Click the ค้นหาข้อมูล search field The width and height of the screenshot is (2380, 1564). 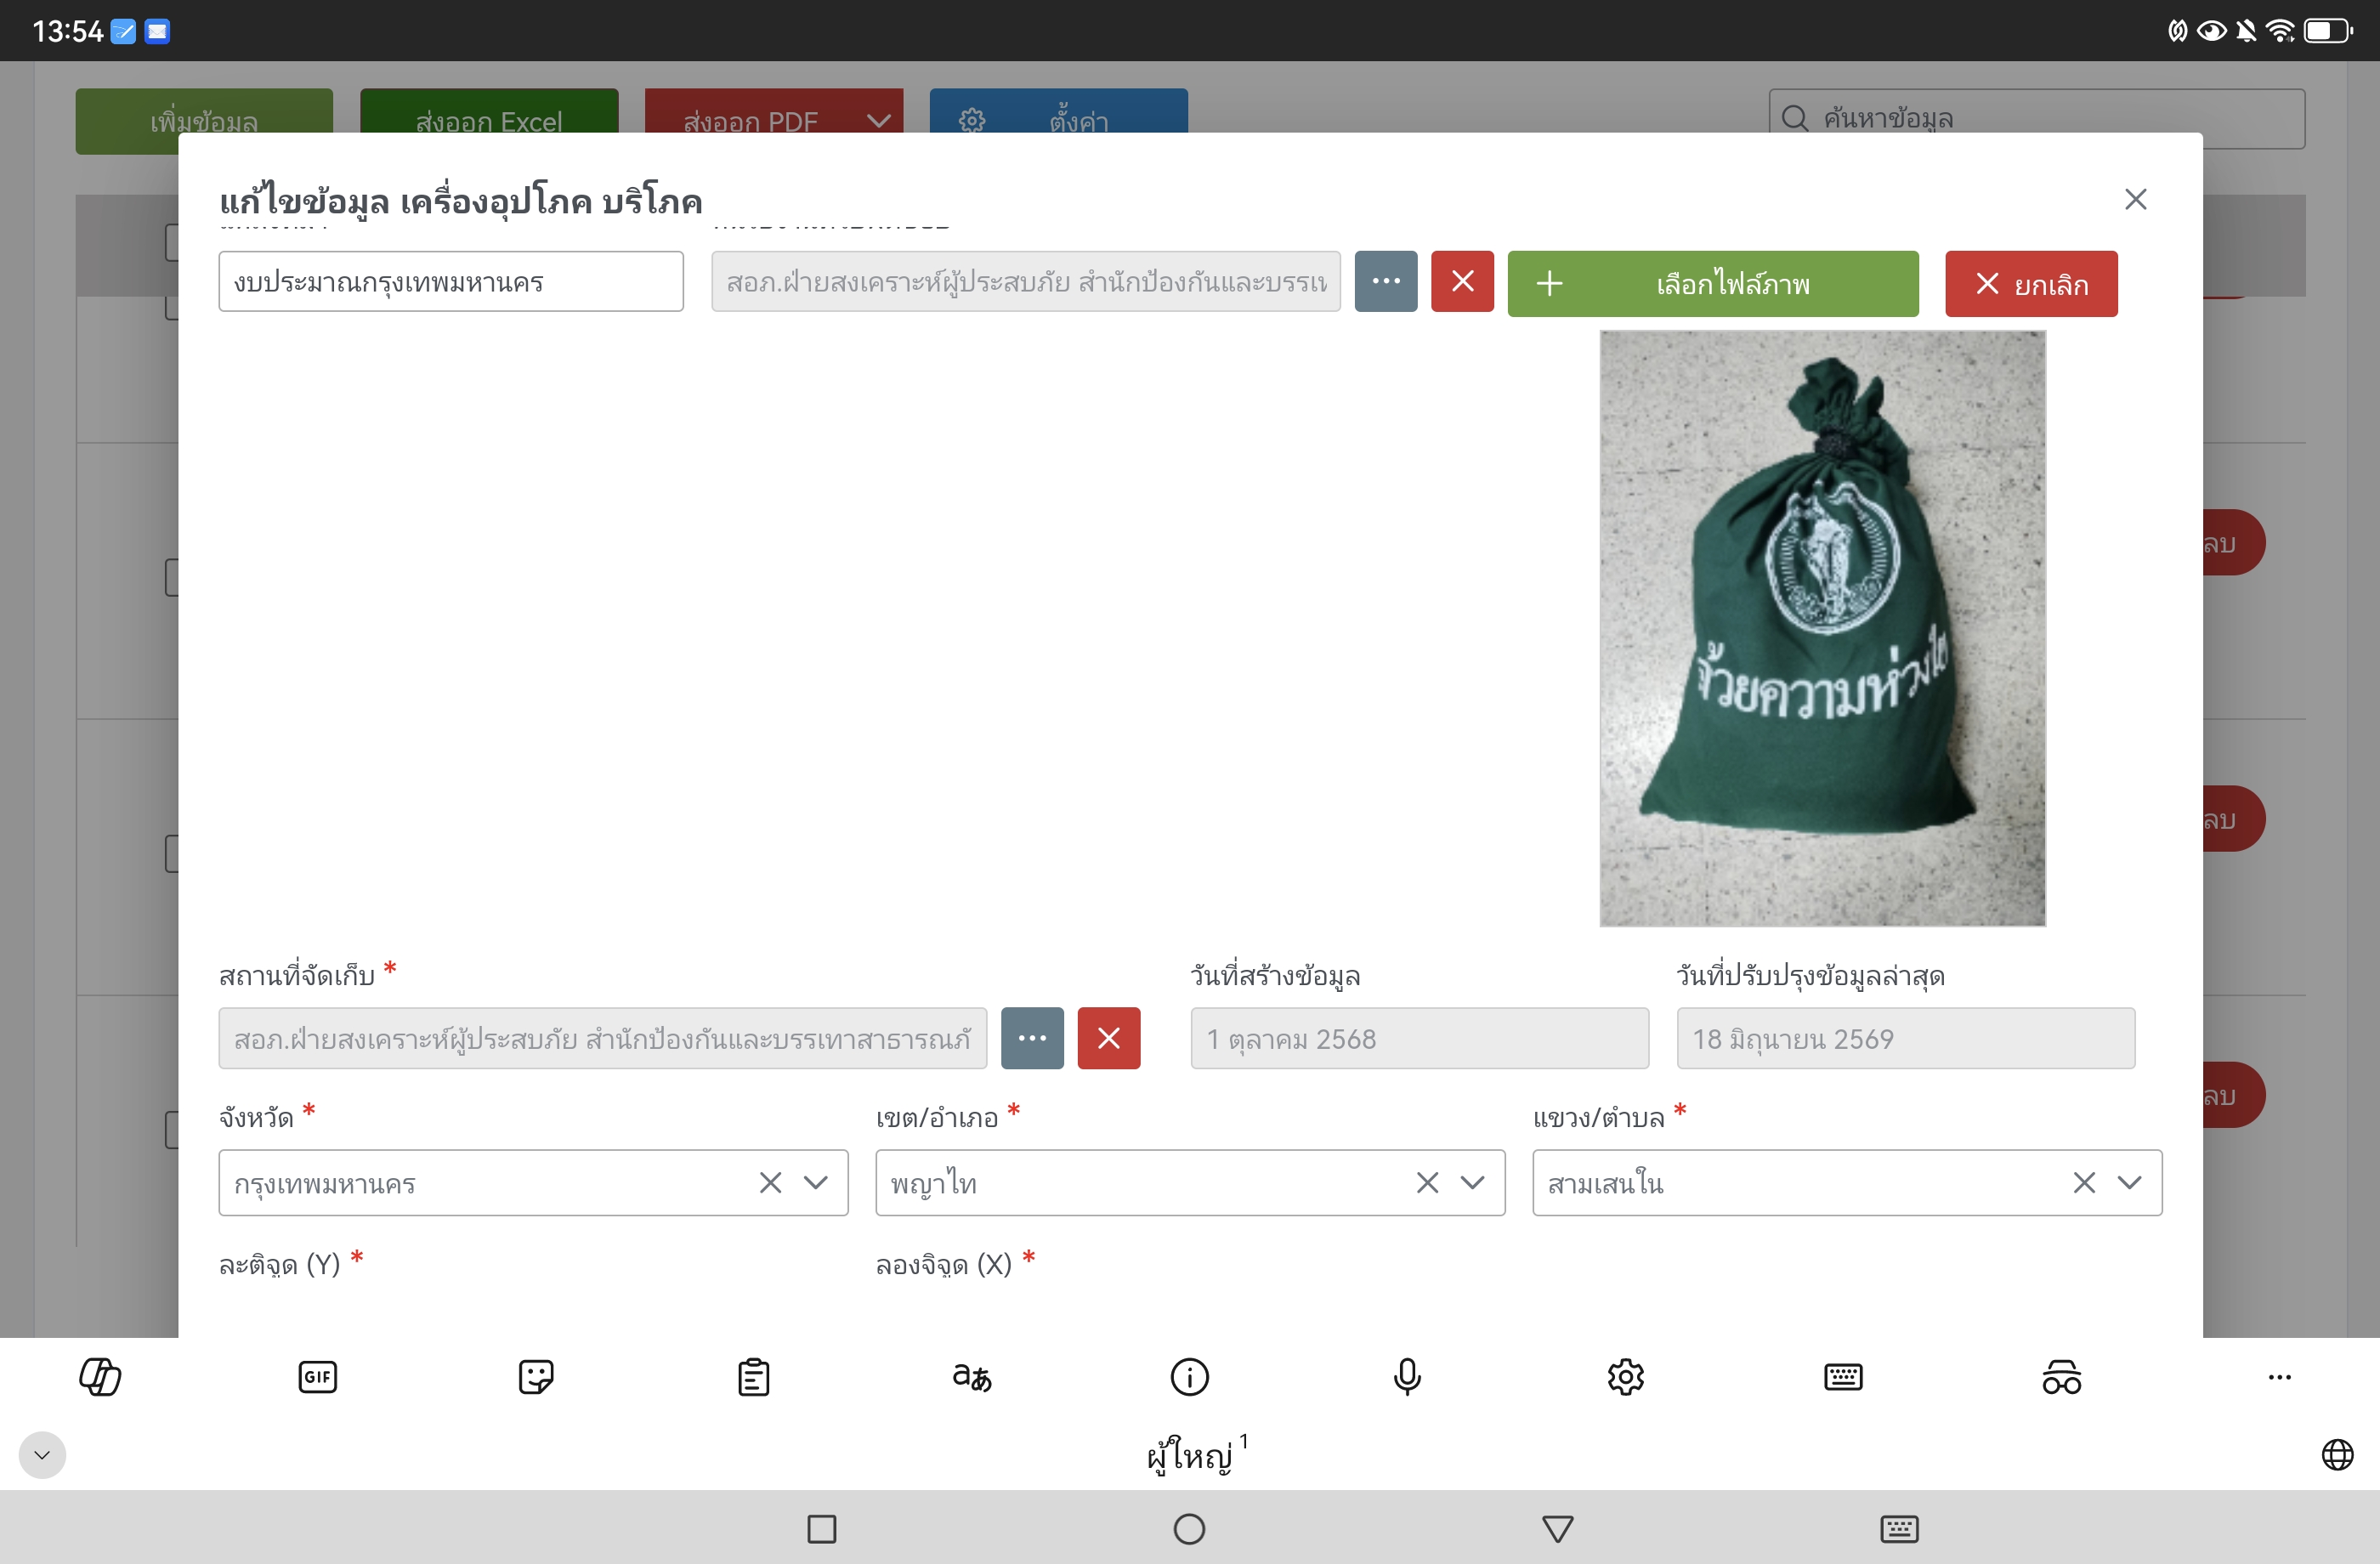tap(2037, 119)
